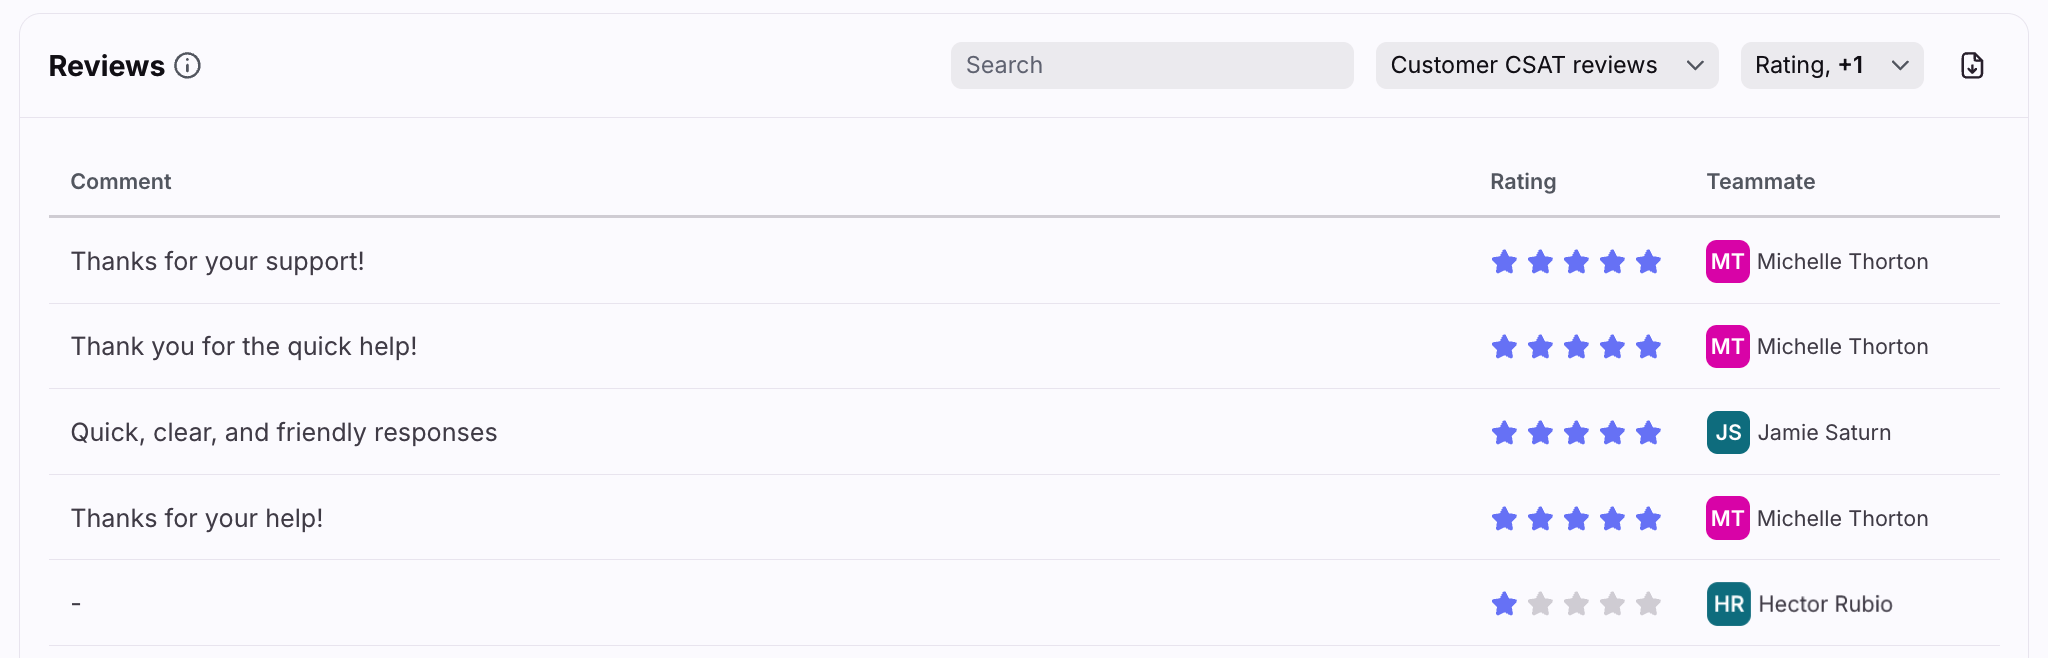Click Michelle Thorton's avatar in the first row
The image size is (2048, 658).
tap(1727, 262)
